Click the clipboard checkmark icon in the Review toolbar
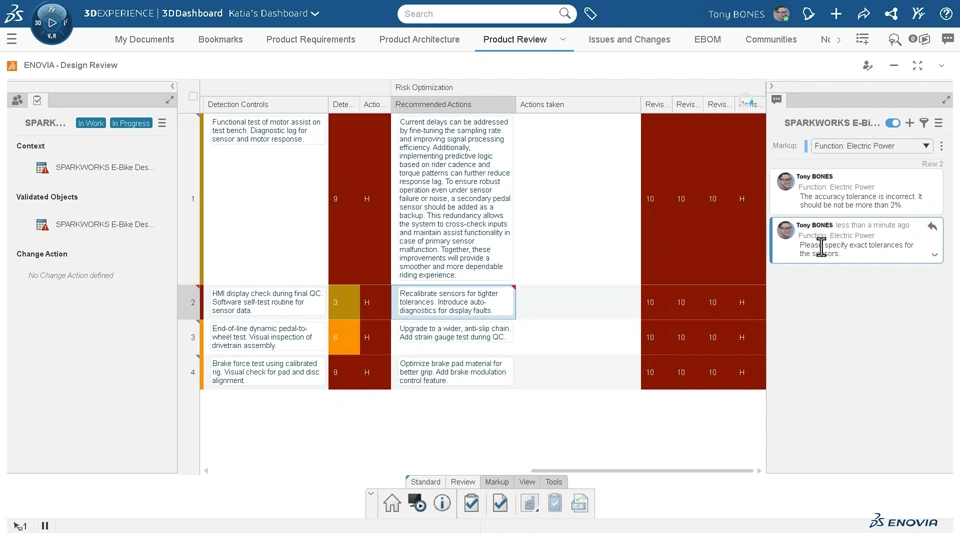Screen dimensions: 960x540 tap(472, 504)
